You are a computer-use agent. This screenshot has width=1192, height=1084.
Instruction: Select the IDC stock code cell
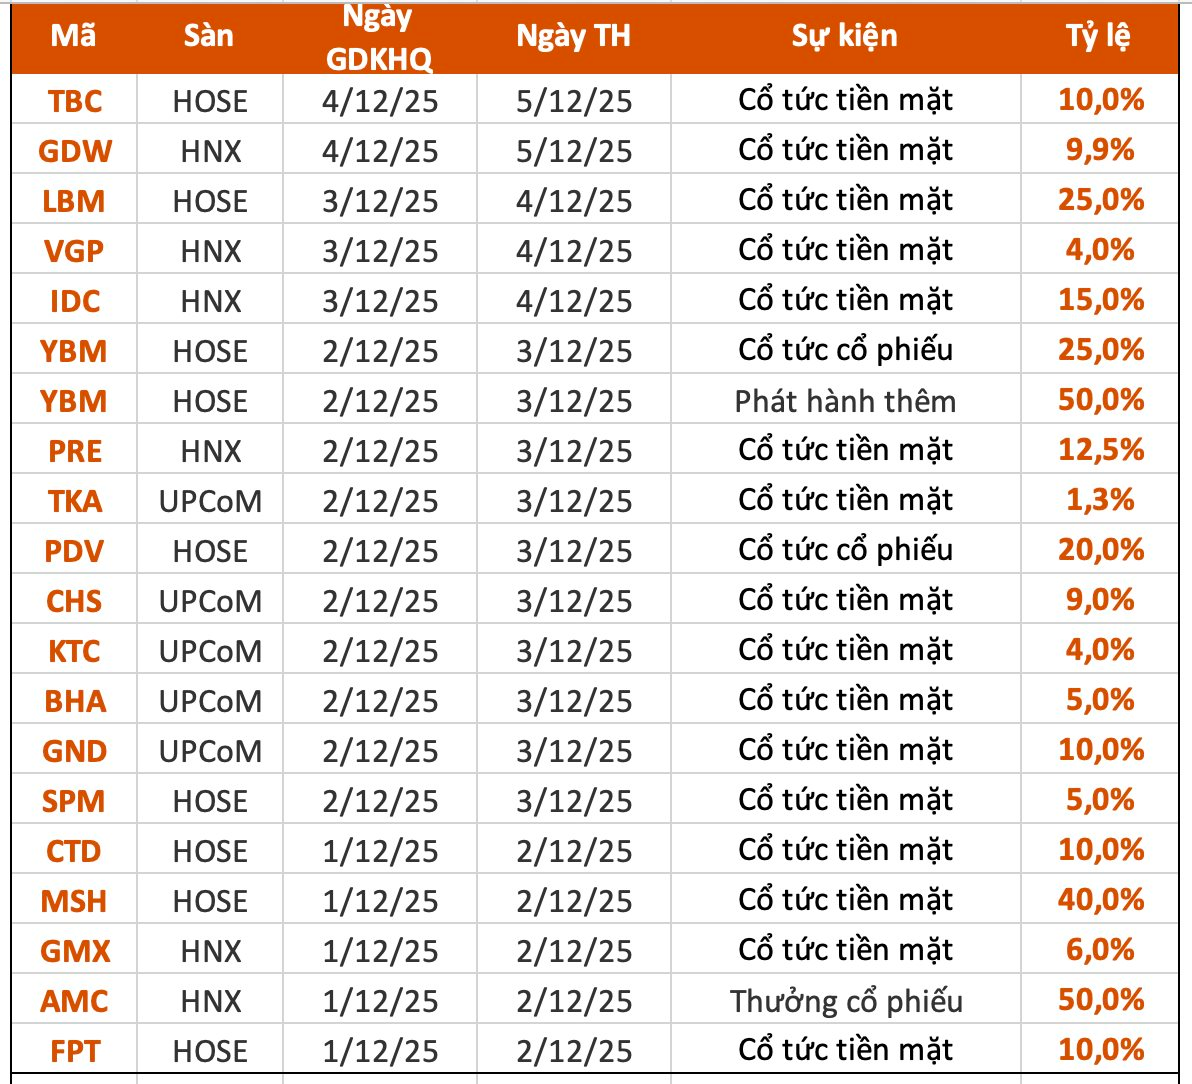tap(74, 301)
